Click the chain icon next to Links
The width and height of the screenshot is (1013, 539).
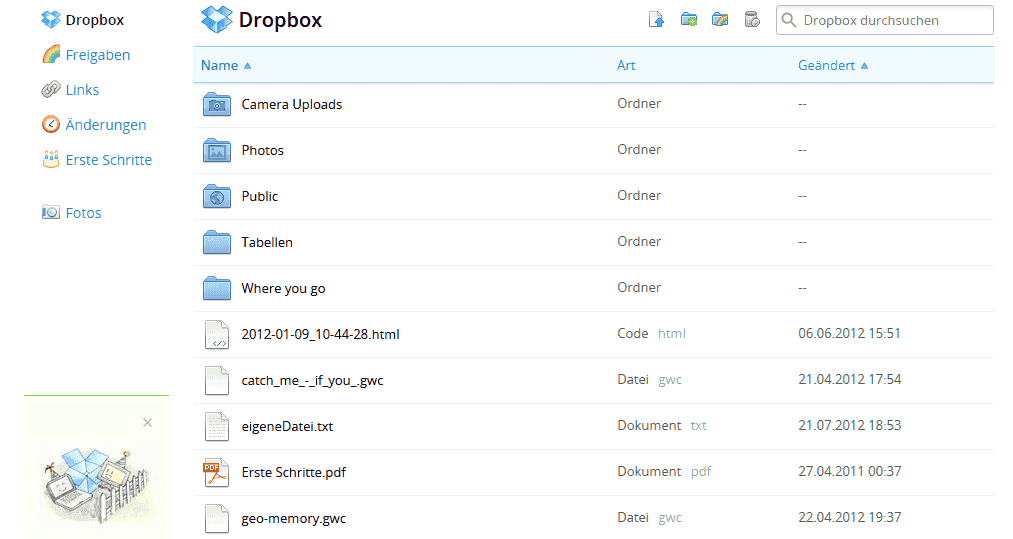(x=51, y=90)
